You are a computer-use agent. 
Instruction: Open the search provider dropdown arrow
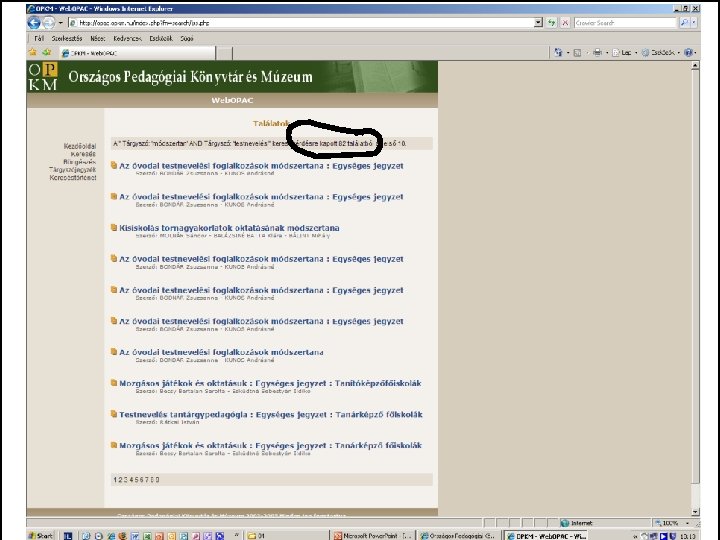pyautogui.click(x=694, y=22)
